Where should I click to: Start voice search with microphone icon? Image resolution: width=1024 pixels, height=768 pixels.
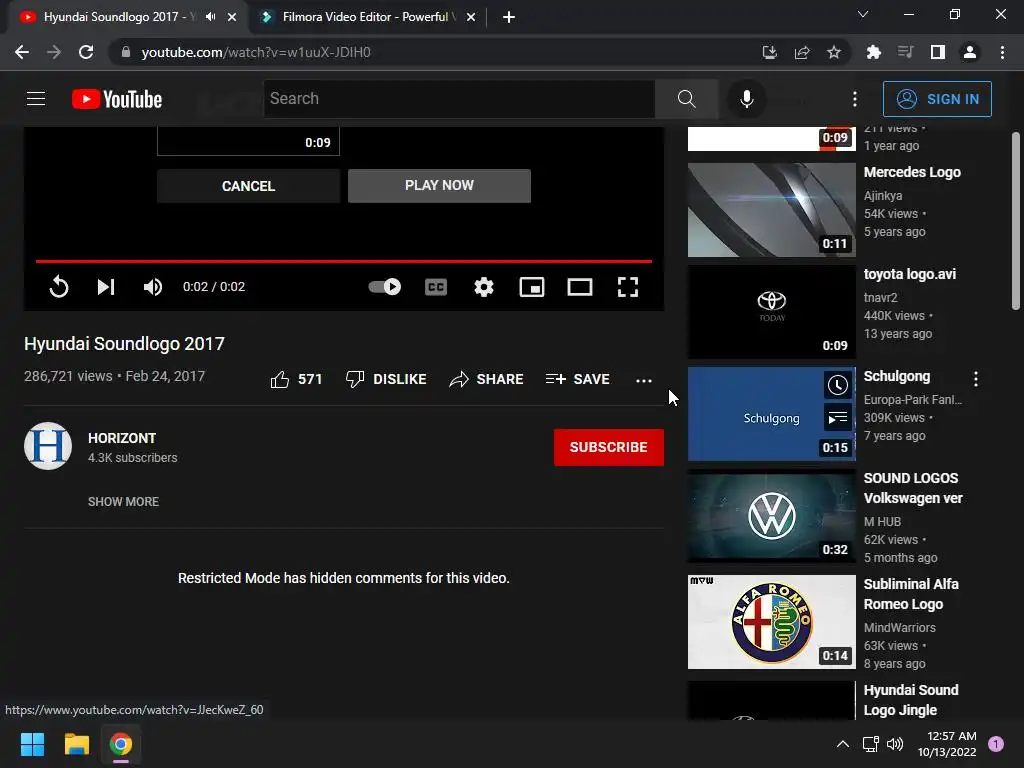(x=746, y=99)
